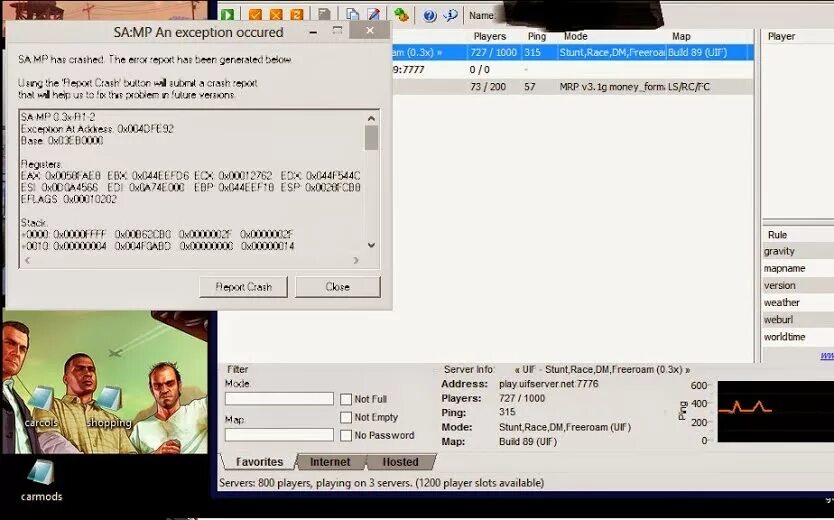Image resolution: width=834 pixels, height=520 pixels.
Task: Click the gray master list icon
Action: (324, 15)
